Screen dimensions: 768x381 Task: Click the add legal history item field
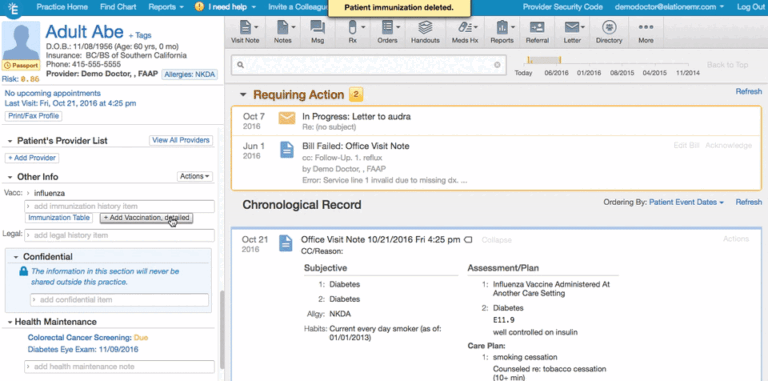[120, 236]
